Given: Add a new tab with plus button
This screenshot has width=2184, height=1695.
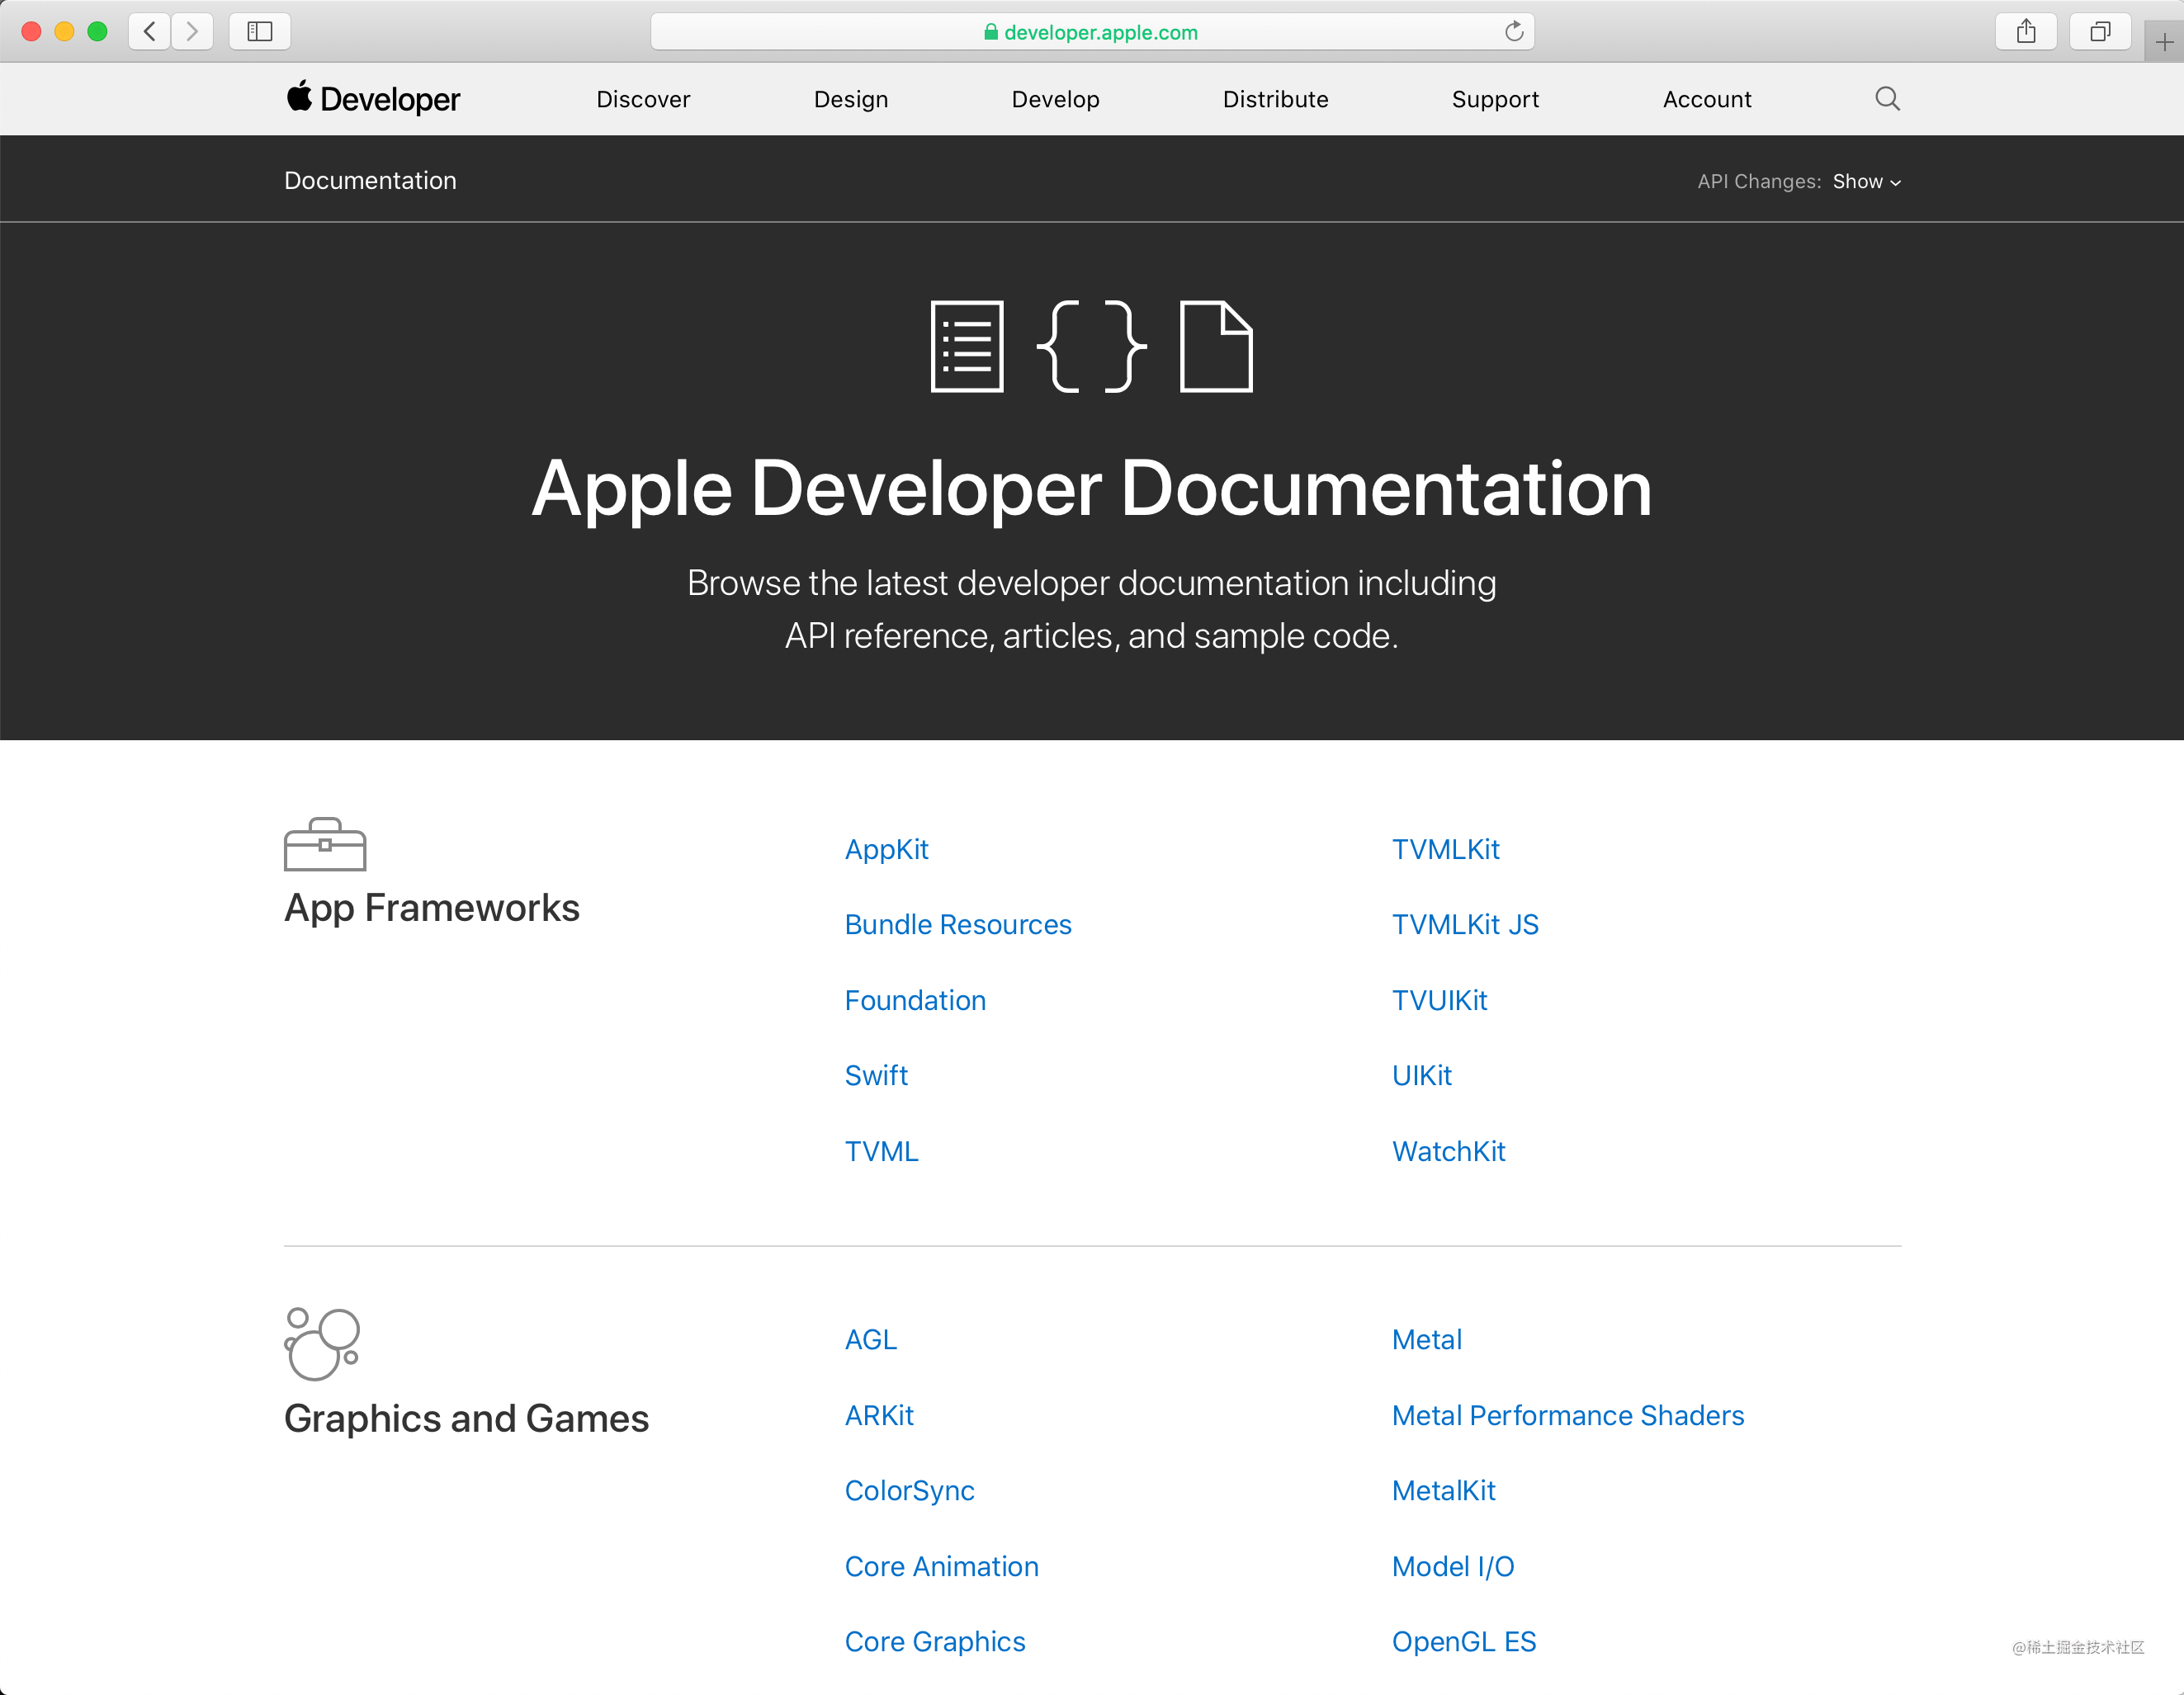Looking at the screenshot, I should click(x=2164, y=42).
